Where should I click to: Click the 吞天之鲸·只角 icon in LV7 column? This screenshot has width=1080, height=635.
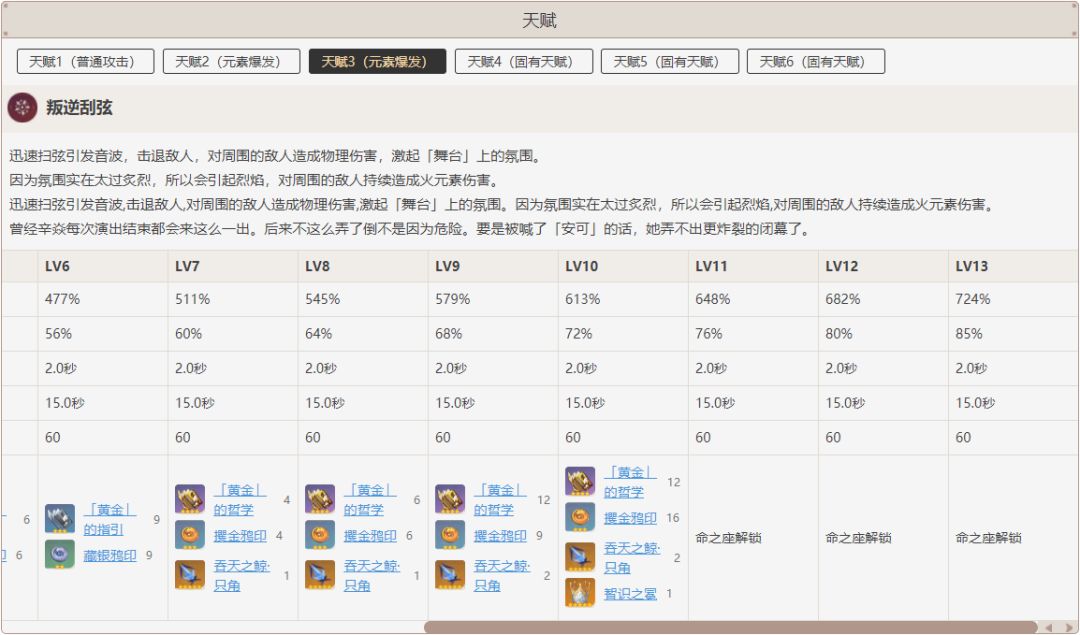click(x=190, y=575)
